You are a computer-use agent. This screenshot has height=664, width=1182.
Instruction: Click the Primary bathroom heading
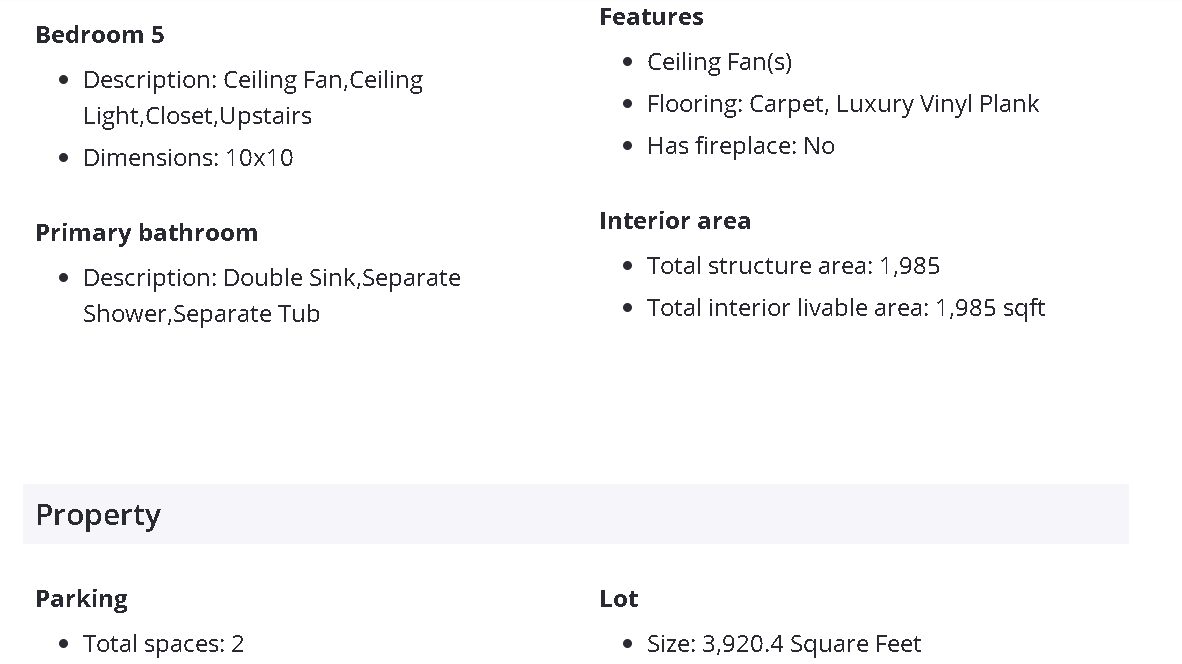(146, 233)
